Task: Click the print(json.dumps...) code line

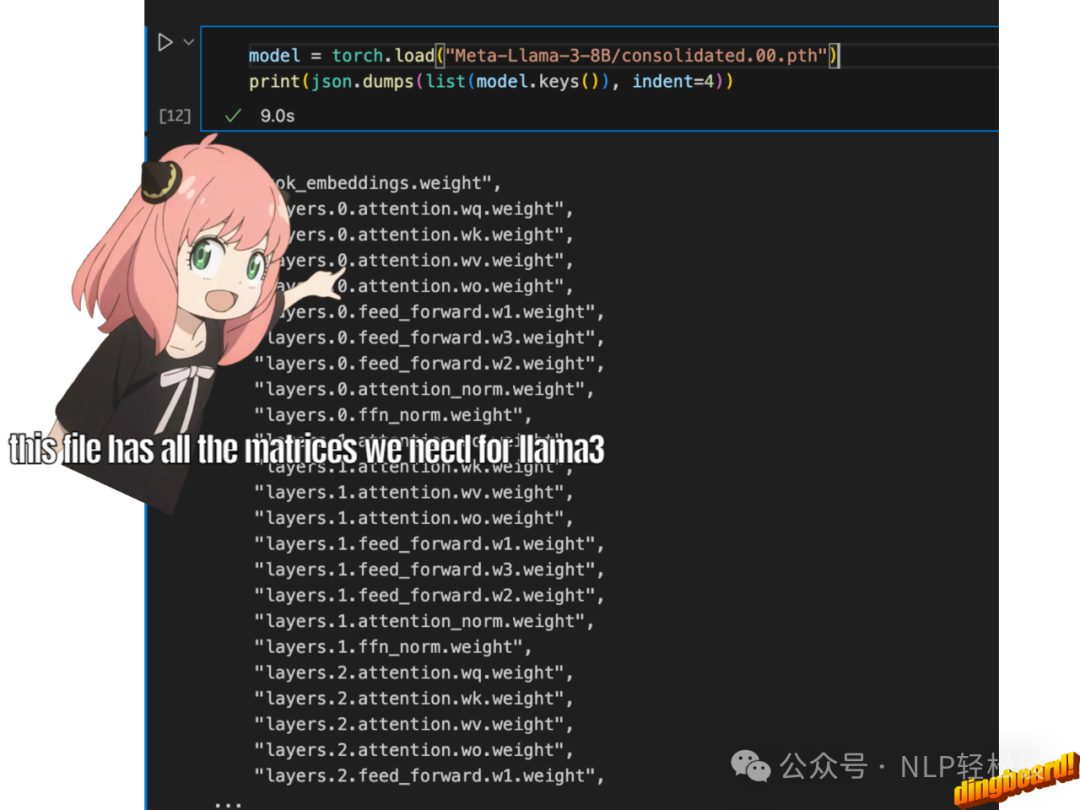Action: pyautogui.click(x=491, y=81)
